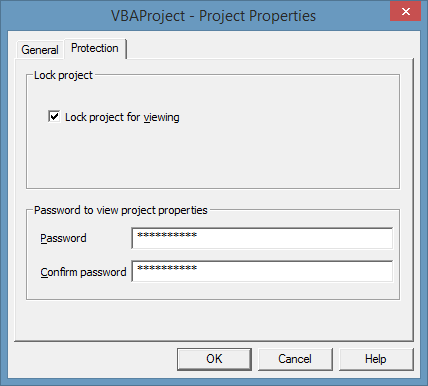
Task: Click the 'Lock project for viewing' label text
Action: click(122, 117)
